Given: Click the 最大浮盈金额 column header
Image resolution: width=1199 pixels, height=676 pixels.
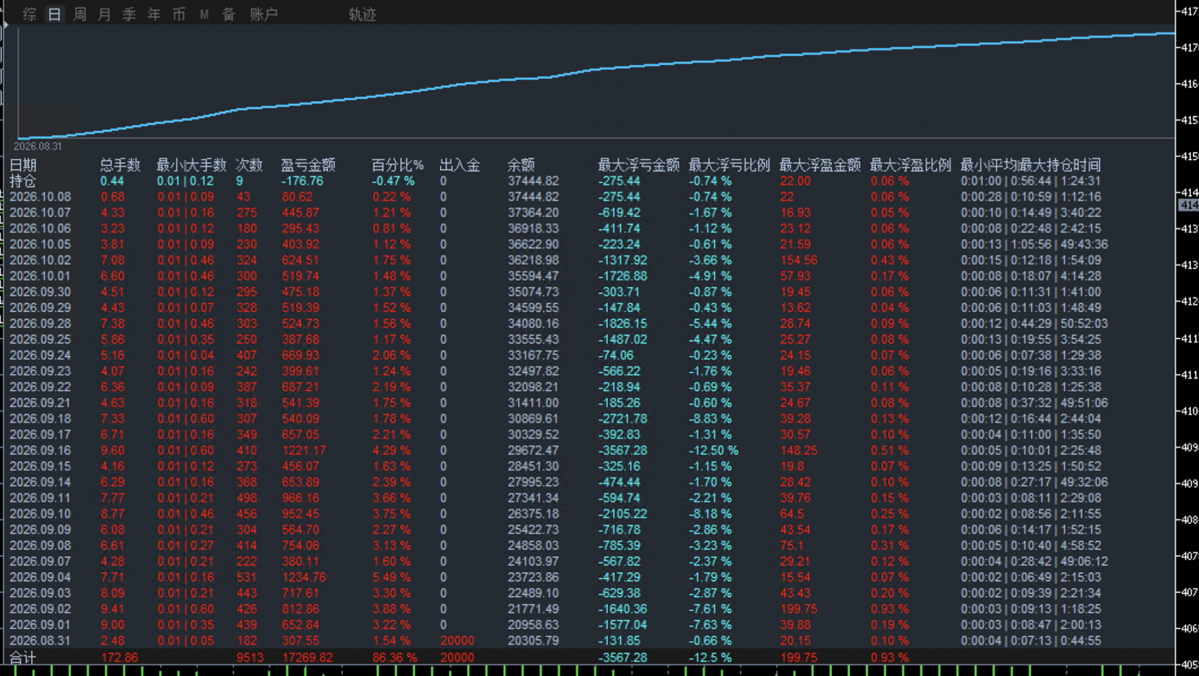Looking at the screenshot, I should (x=820, y=165).
